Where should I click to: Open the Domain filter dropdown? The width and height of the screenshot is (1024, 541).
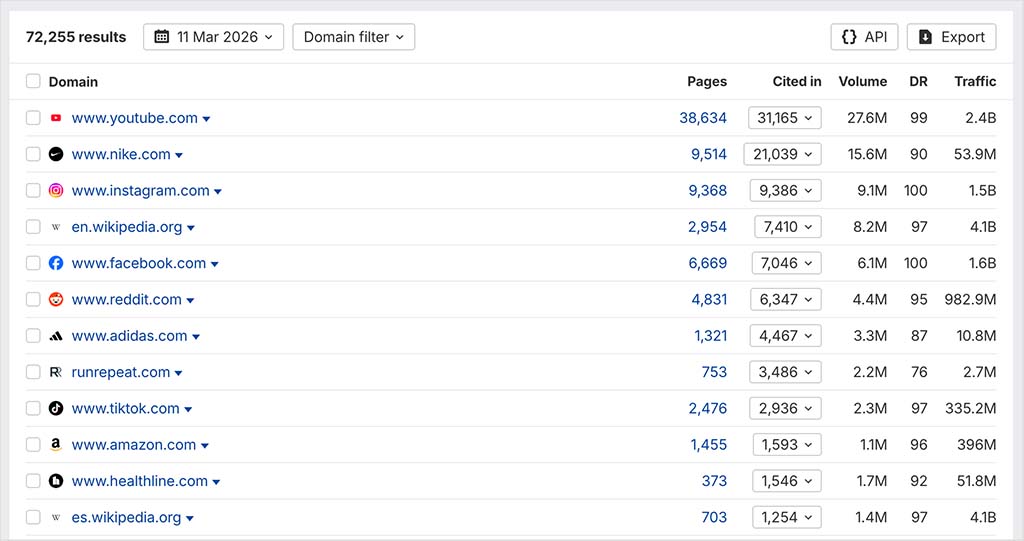click(353, 37)
